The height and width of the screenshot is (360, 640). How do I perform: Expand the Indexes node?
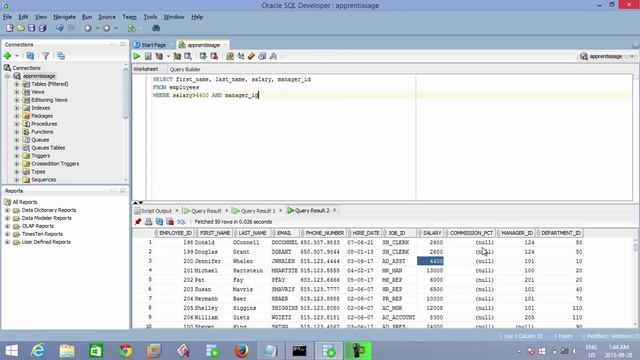click(17, 108)
